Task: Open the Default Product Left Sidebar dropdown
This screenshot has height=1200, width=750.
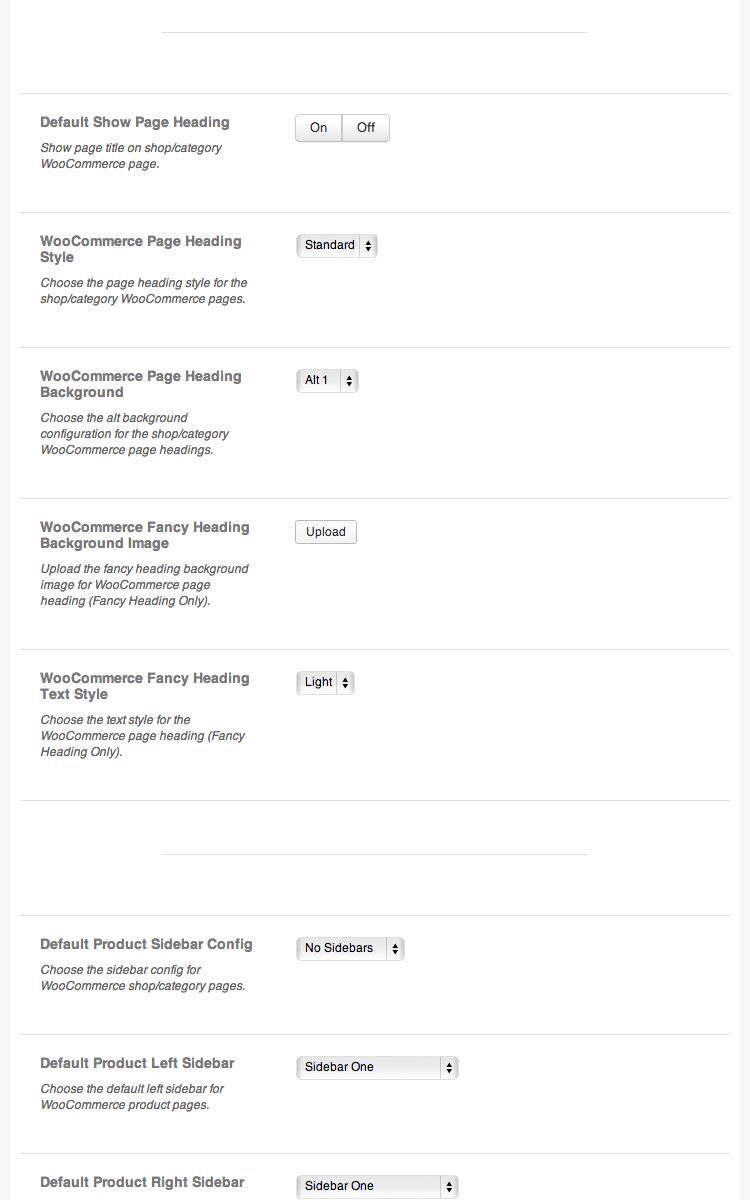Action: pyautogui.click(x=377, y=1067)
